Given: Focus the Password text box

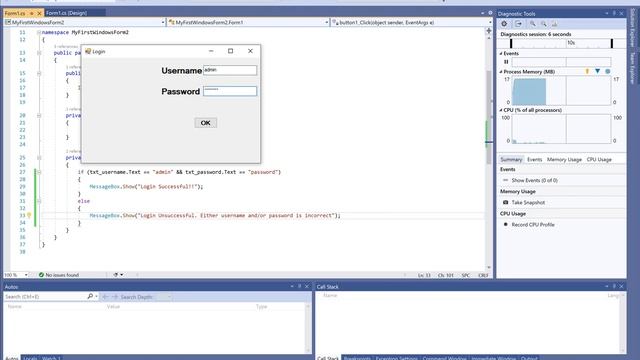Looking at the screenshot, I should pyautogui.click(x=230, y=91).
